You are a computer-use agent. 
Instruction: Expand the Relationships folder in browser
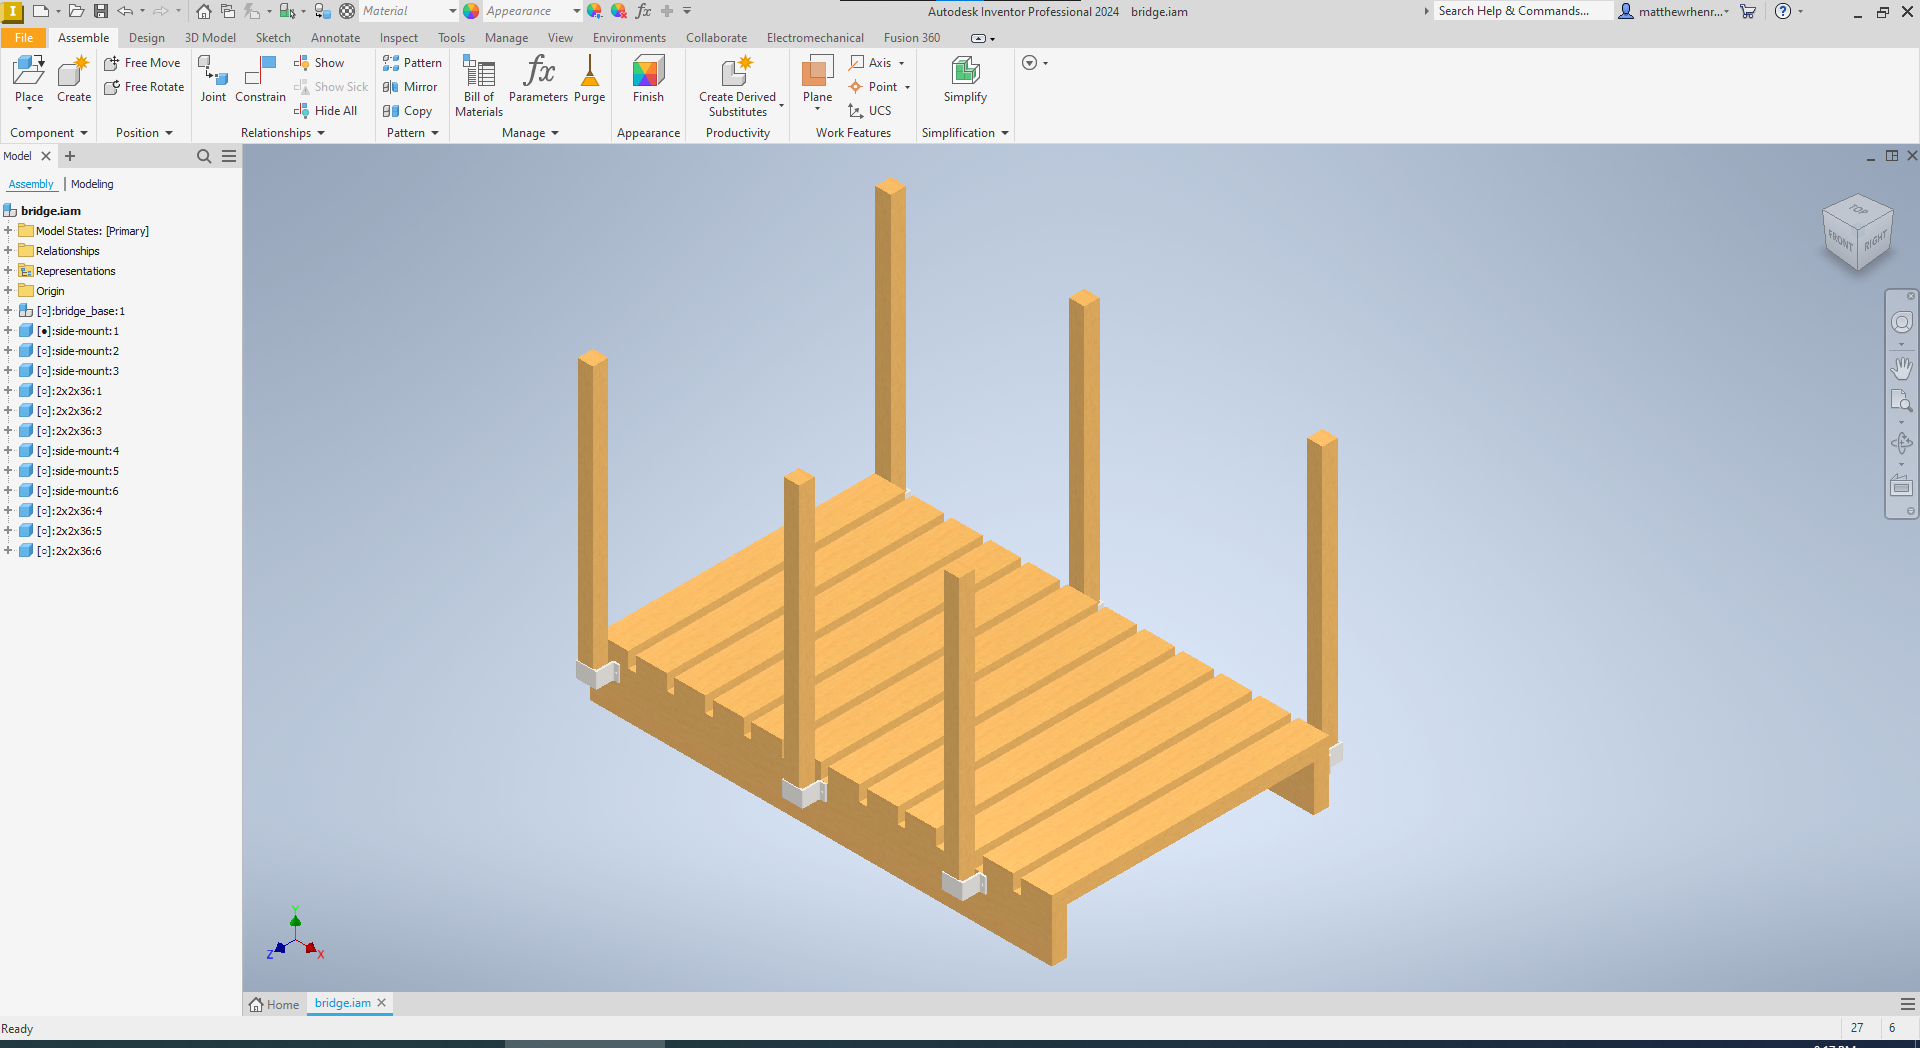pos(8,251)
